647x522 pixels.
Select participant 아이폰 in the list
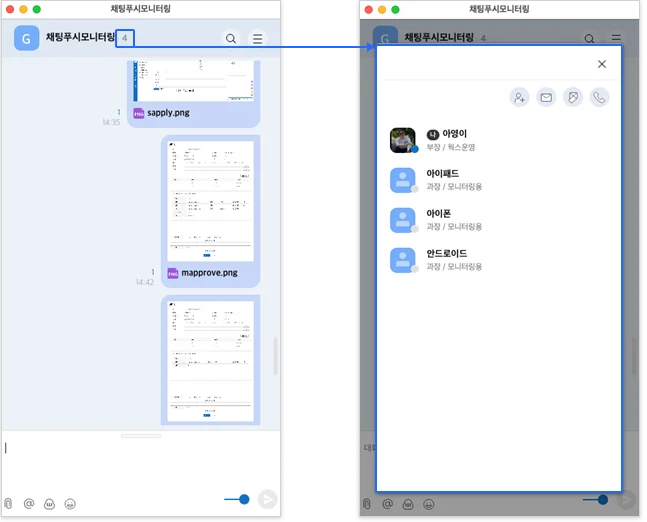pyautogui.click(x=438, y=219)
